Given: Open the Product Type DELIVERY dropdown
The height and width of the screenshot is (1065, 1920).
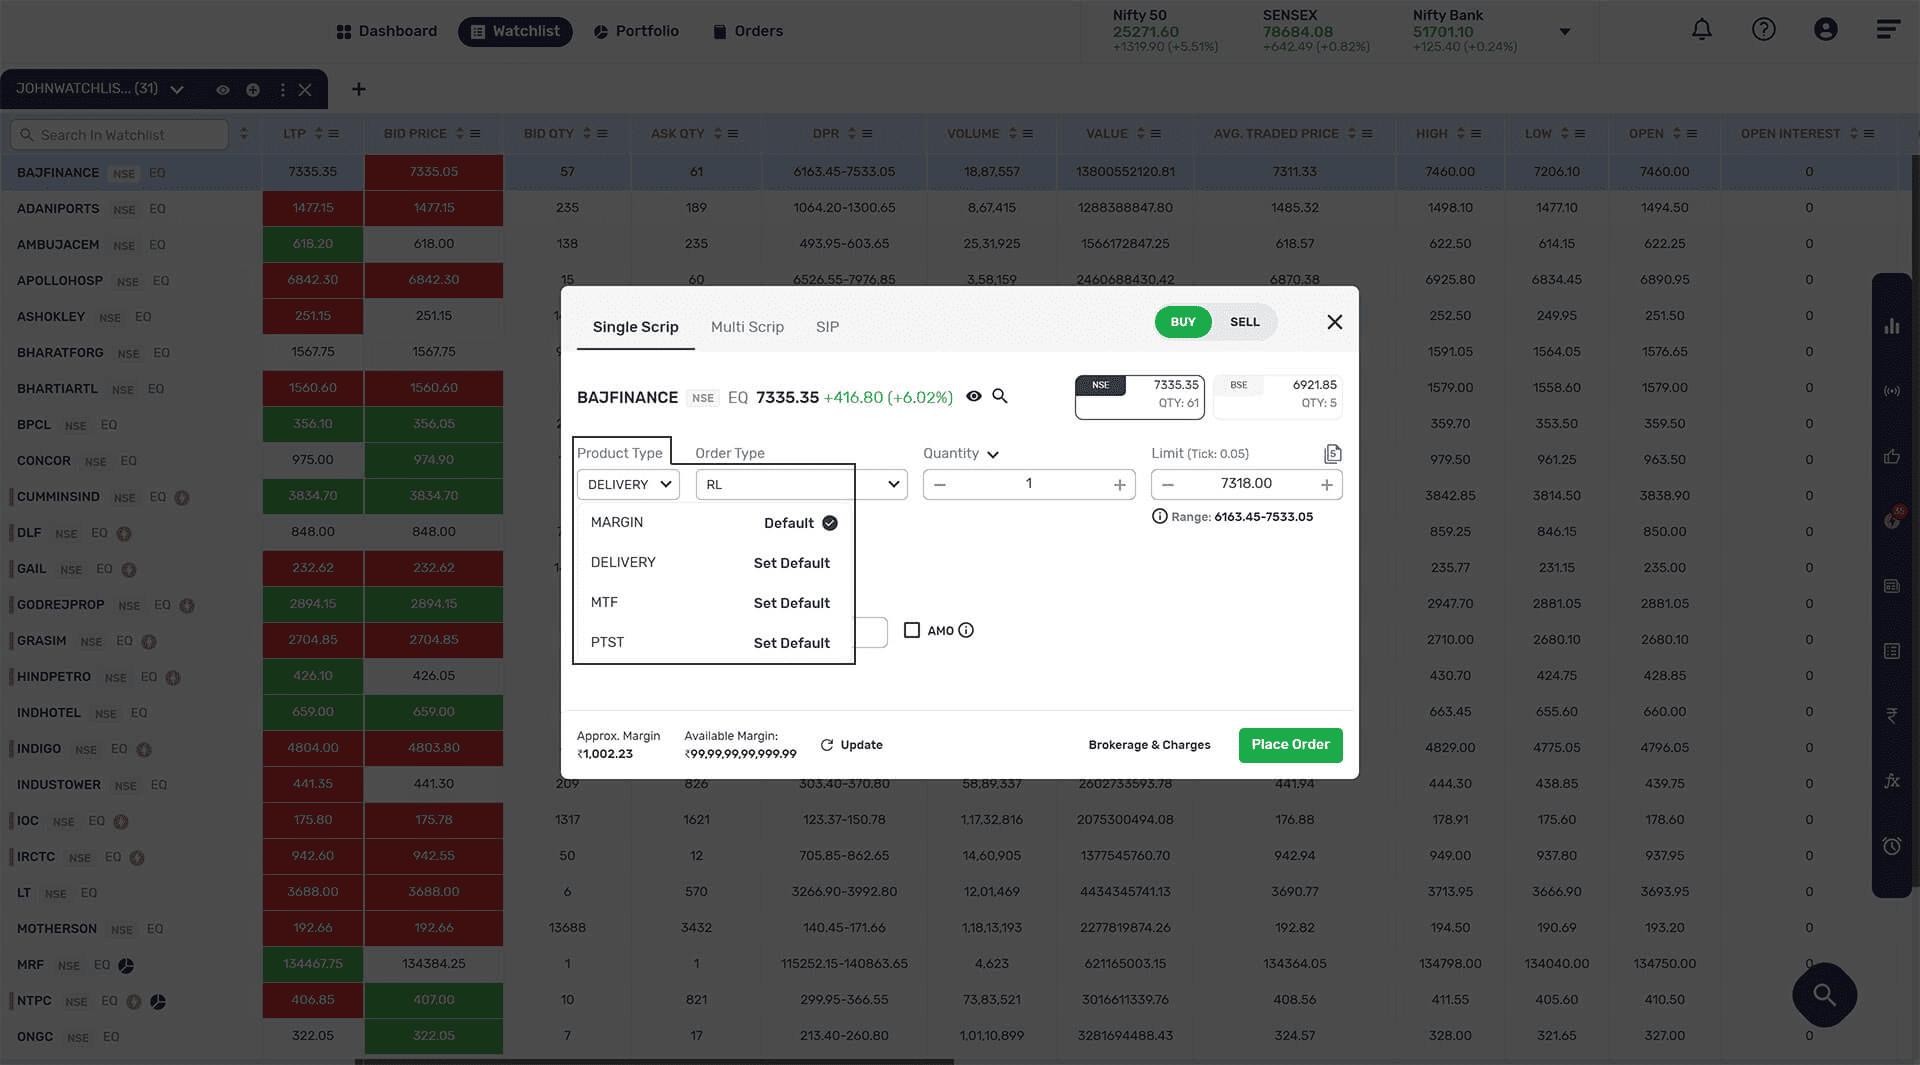Looking at the screenshot, I should [x=628, y=484].
